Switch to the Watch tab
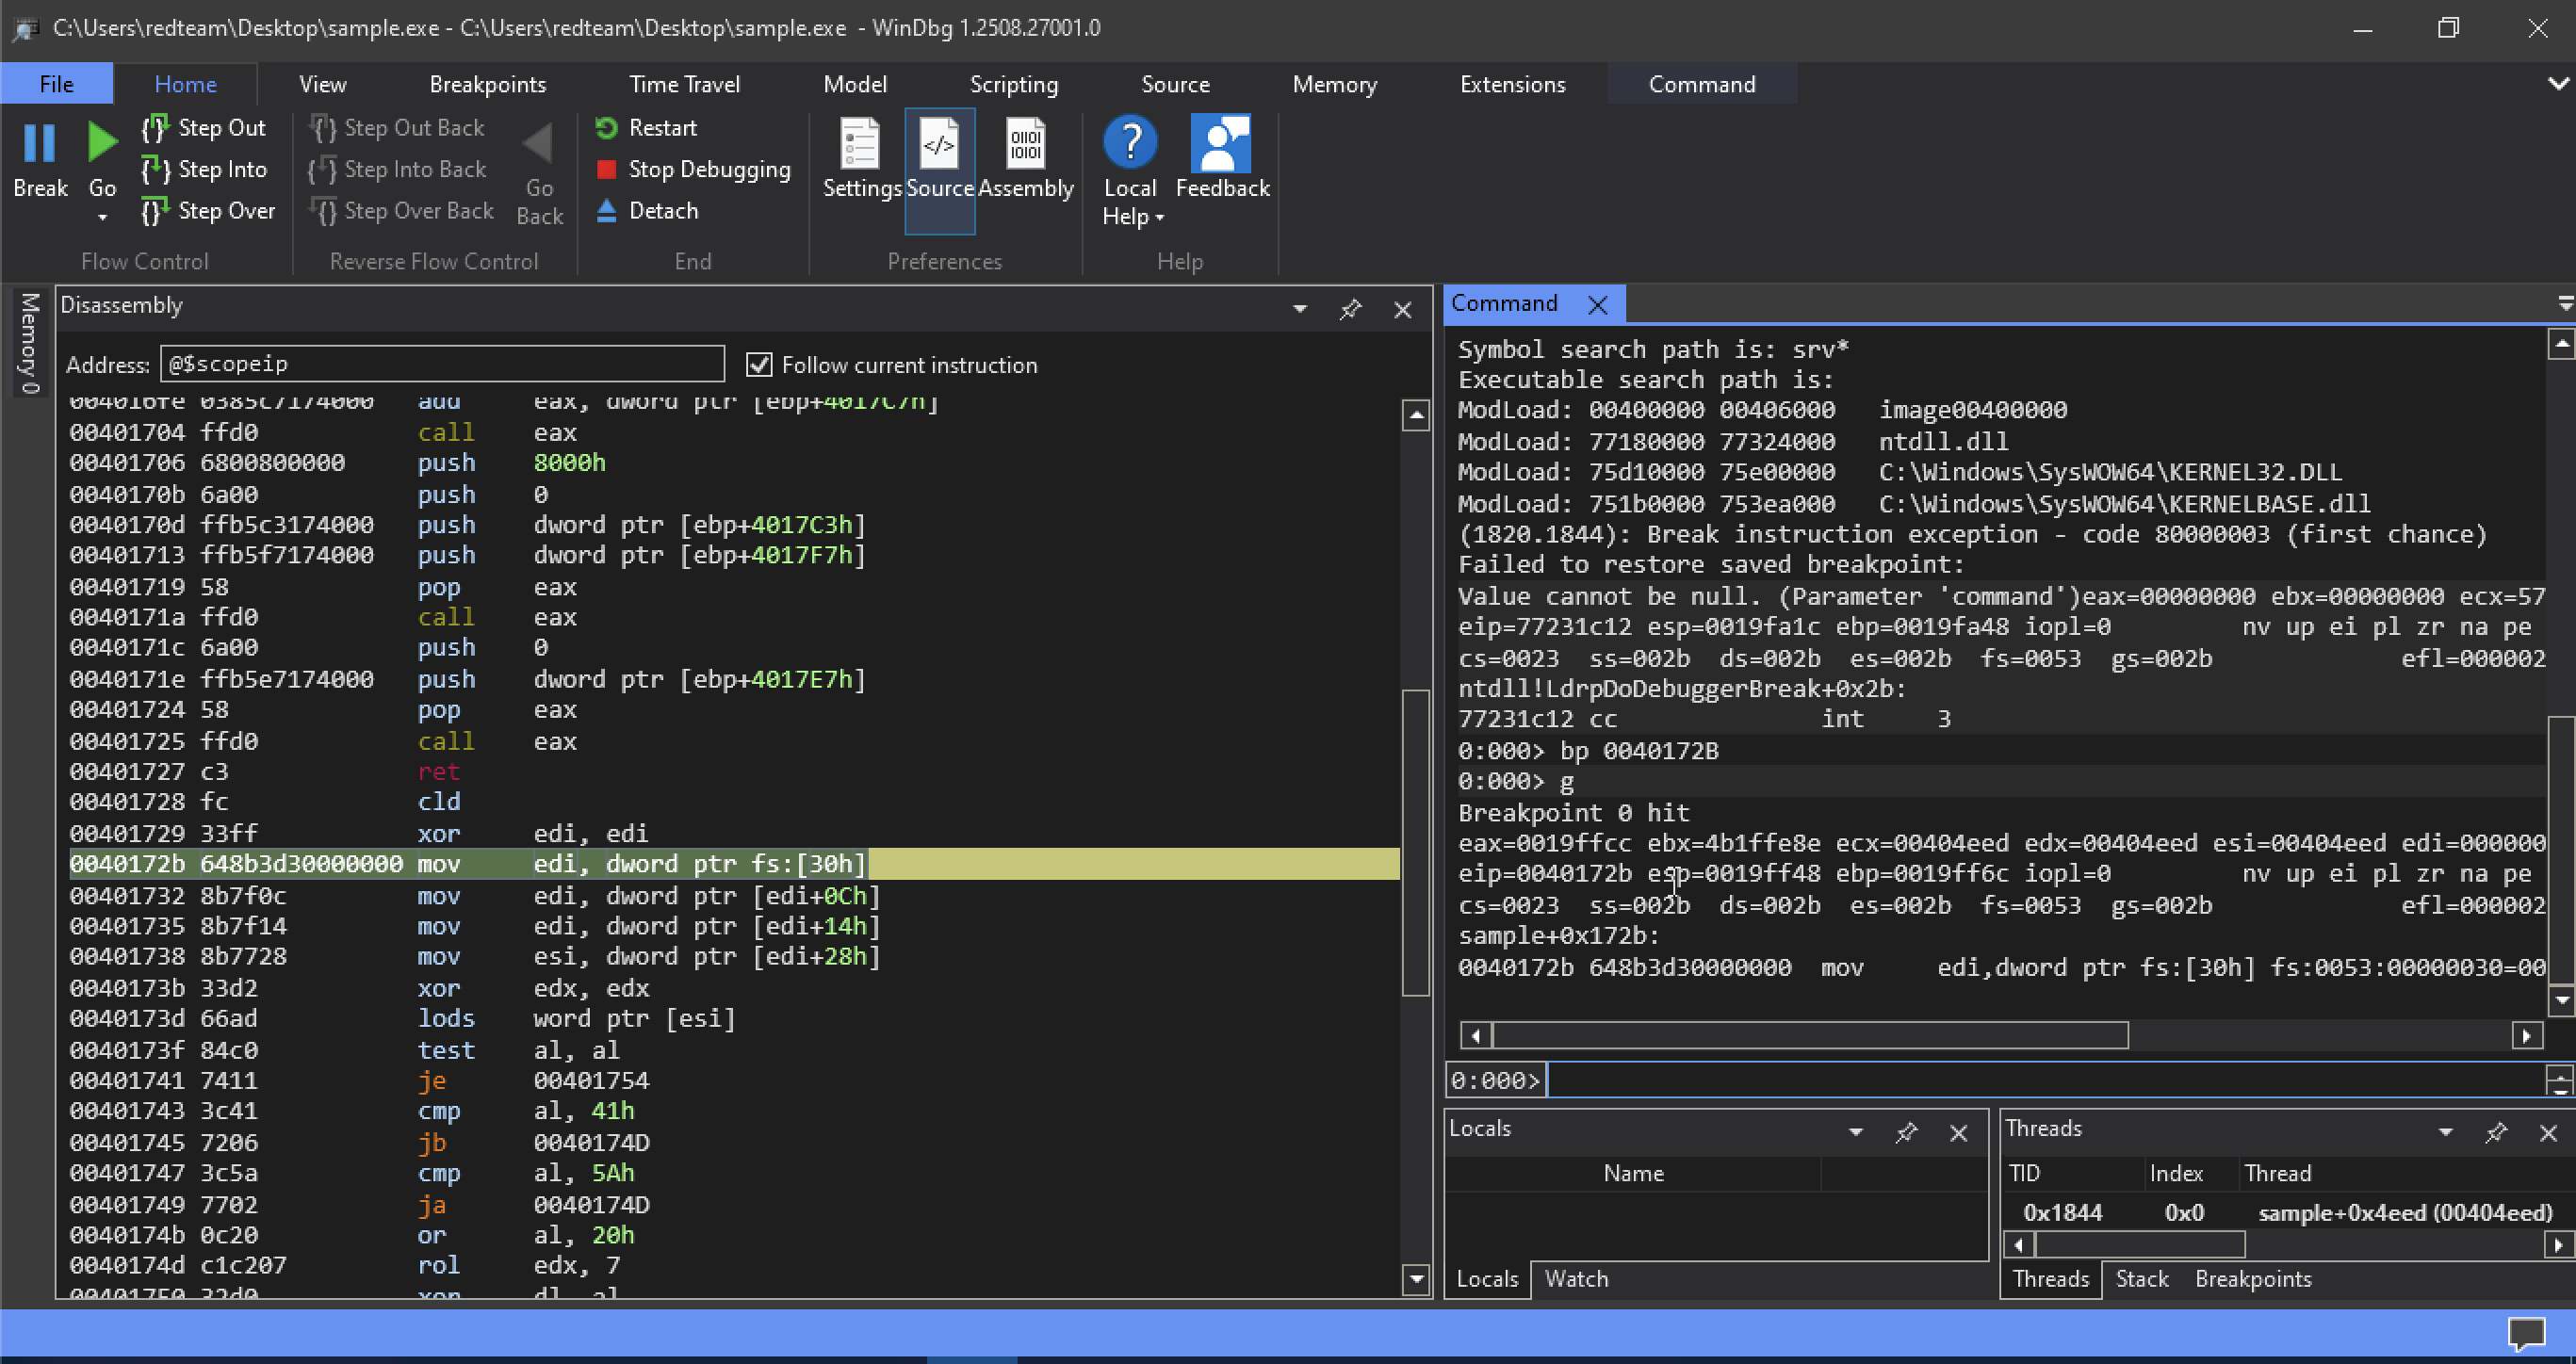 point(1576,1279)
